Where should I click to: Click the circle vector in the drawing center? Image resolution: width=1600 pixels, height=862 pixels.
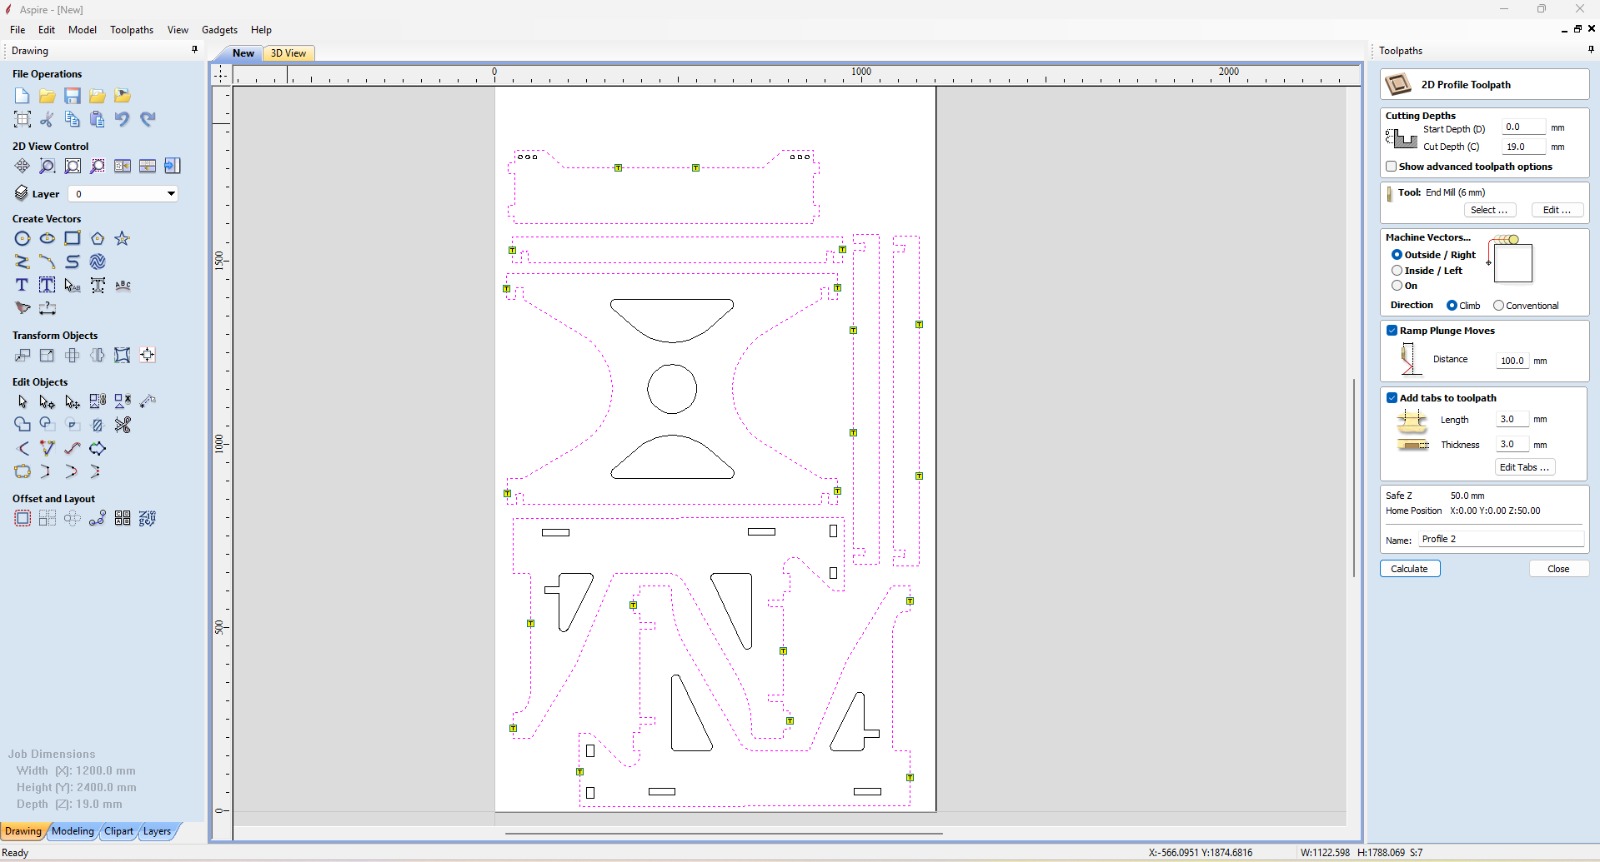(x=672, y=389)
